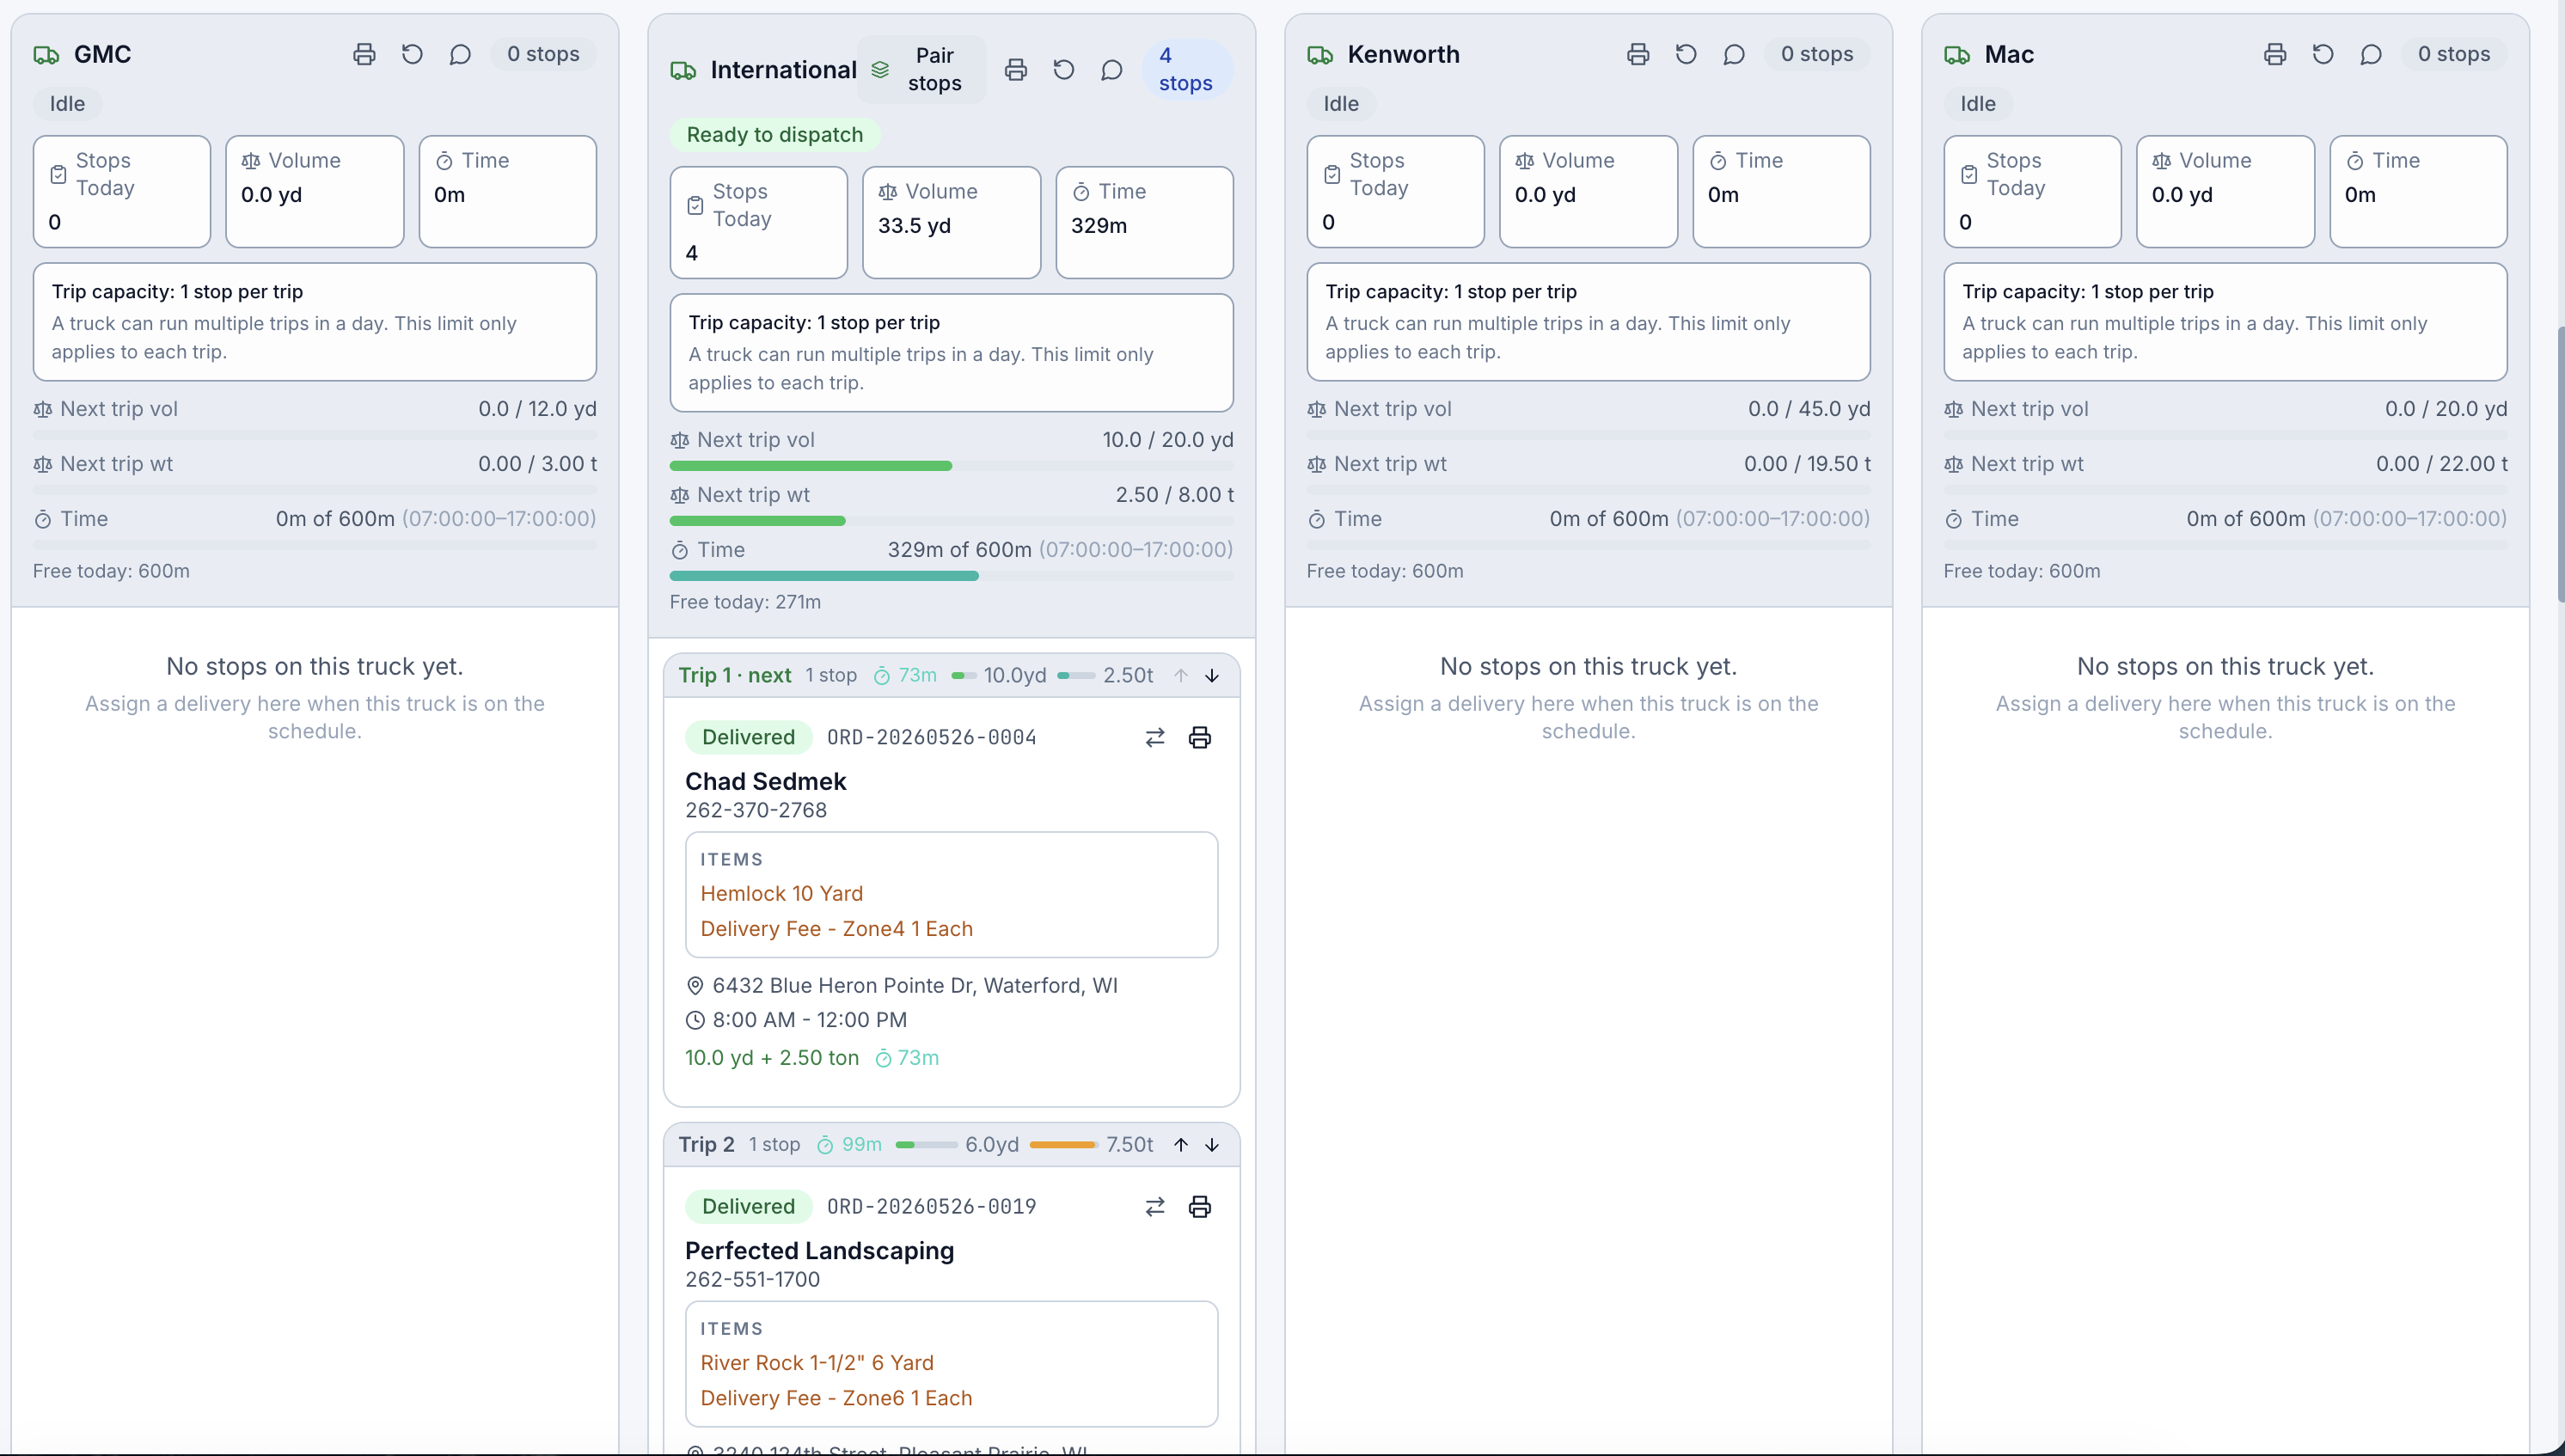Open the 4 stops badge on International
The width and height of the screenshot is (2565, 1456).
(1186, 69)
